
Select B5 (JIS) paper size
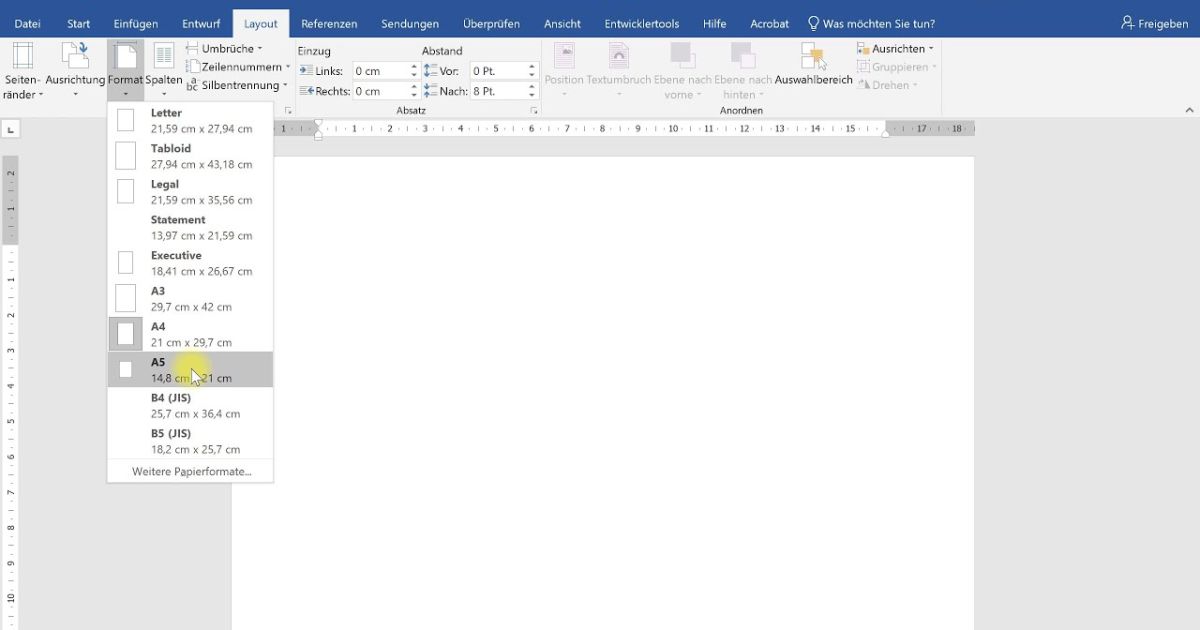coord(190,441)
